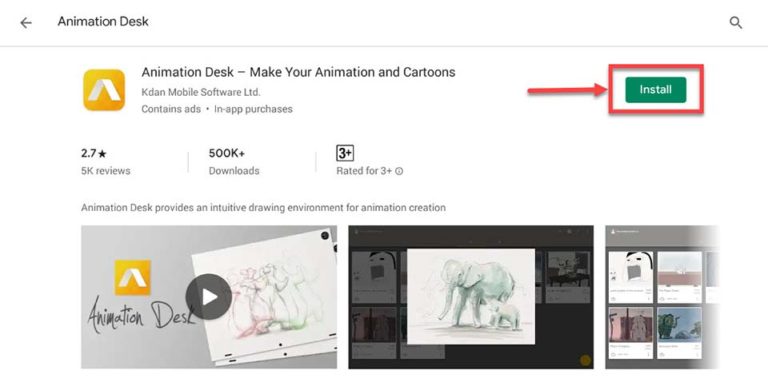This screenshot has width=768, height=378.
Task: Click the Rated for 3+ text
Action: (364, 171)
